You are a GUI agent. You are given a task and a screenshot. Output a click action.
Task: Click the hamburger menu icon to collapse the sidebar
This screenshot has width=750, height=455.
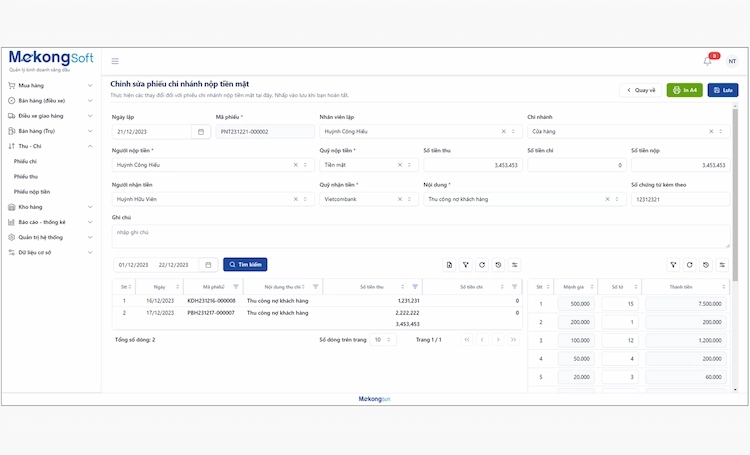(x=115, y=61)
